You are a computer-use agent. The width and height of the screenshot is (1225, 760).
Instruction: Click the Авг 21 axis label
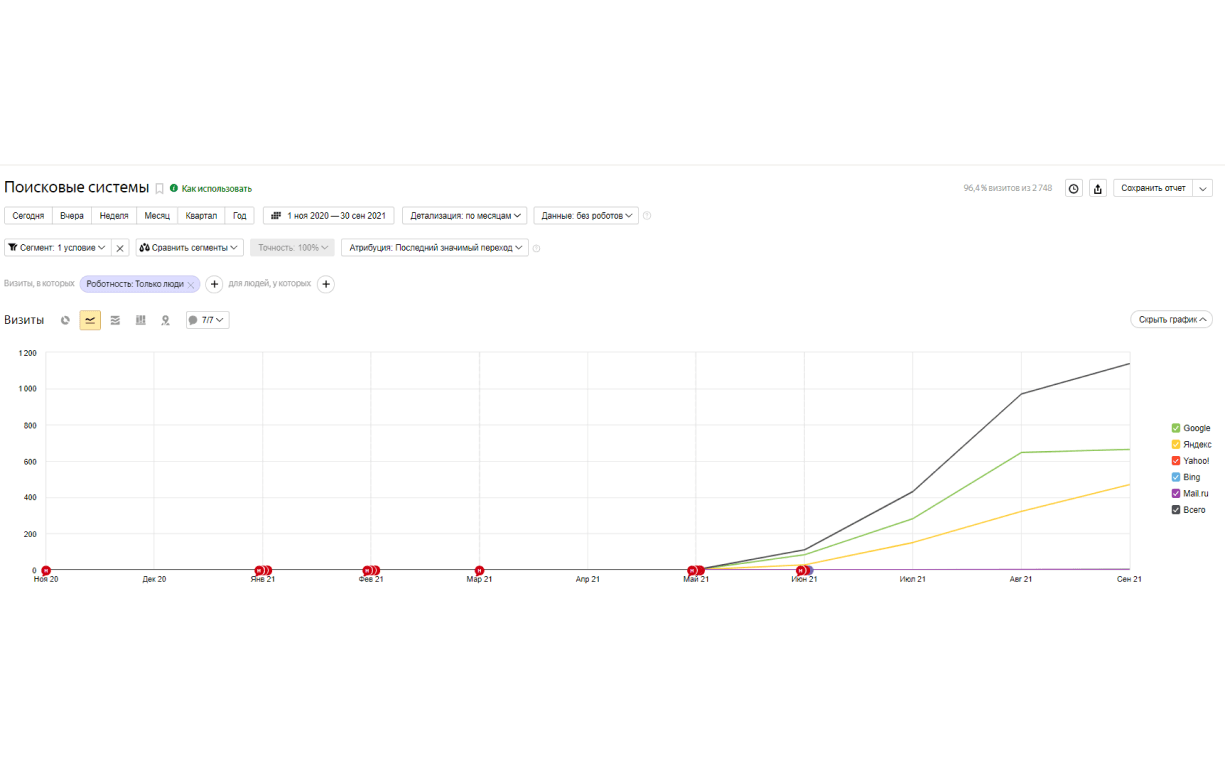[1021, 579]
